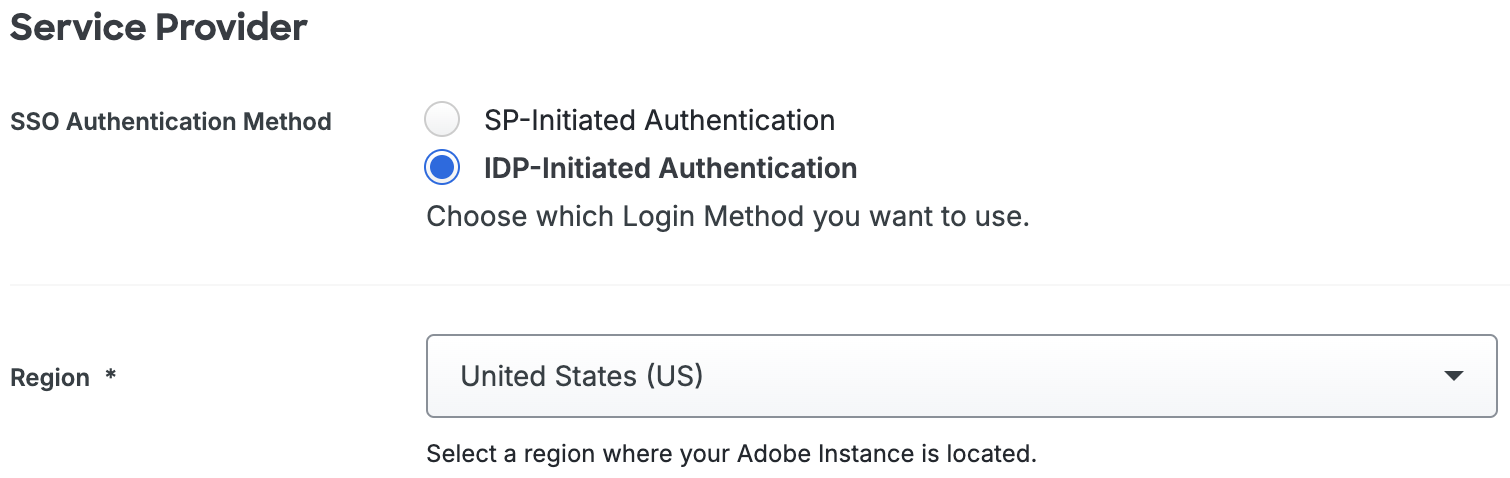Click the required asterisk beside Region
This screenshot has width=1510, height=478.
111,377
